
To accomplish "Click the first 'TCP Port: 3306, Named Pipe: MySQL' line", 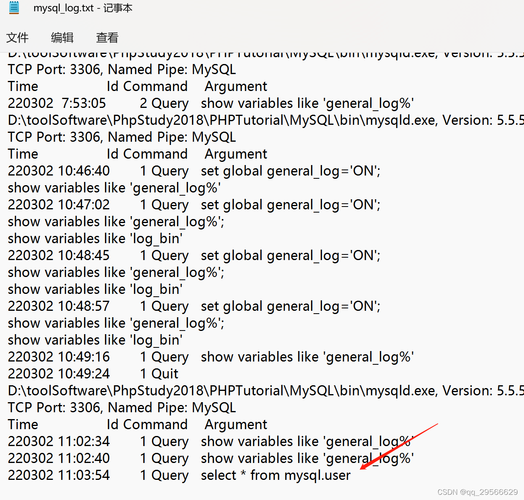I will coord(122,70).
